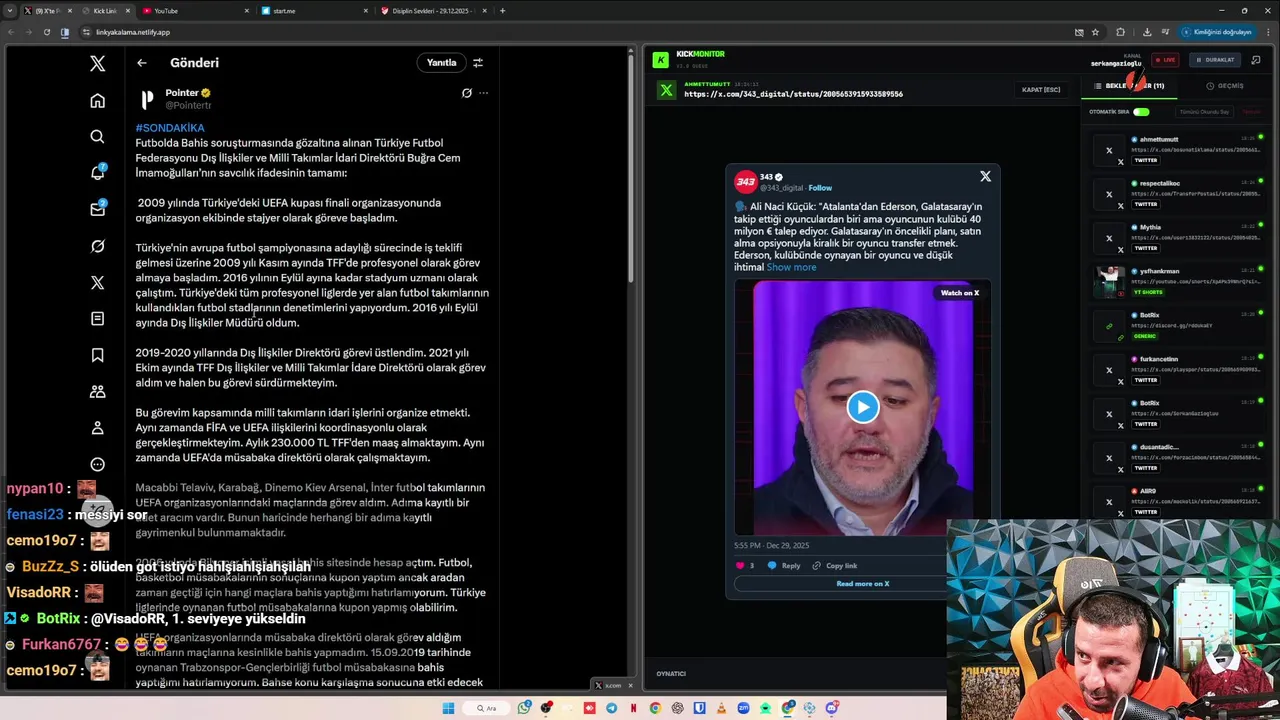Close the embedded 343 tweet with X
Screen dimensions: 1280x720
point(985,176)
